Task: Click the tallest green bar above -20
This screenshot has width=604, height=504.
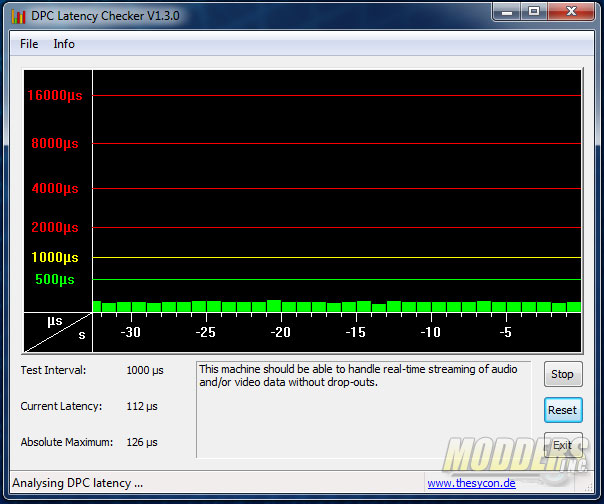Action: pos(274,306)
